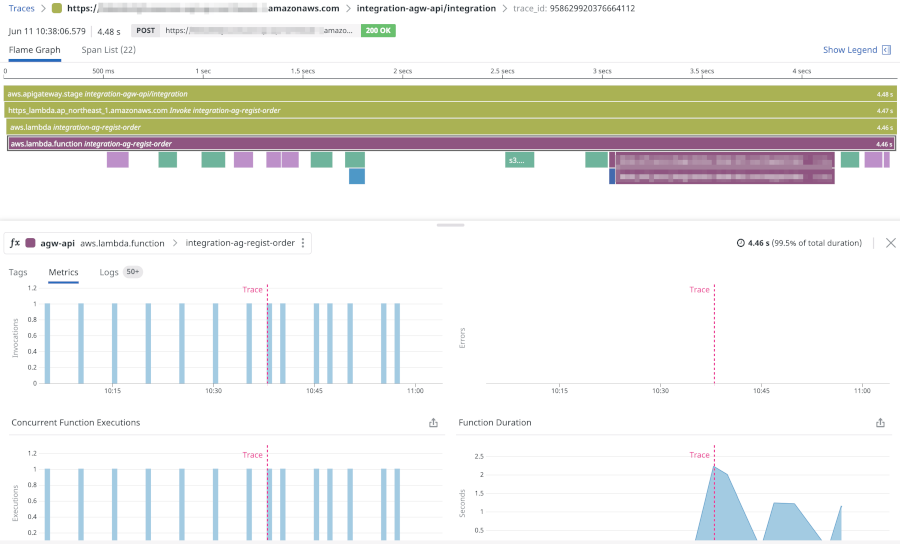
Task: Open the Metrics tab
Action: coord(63,272)
